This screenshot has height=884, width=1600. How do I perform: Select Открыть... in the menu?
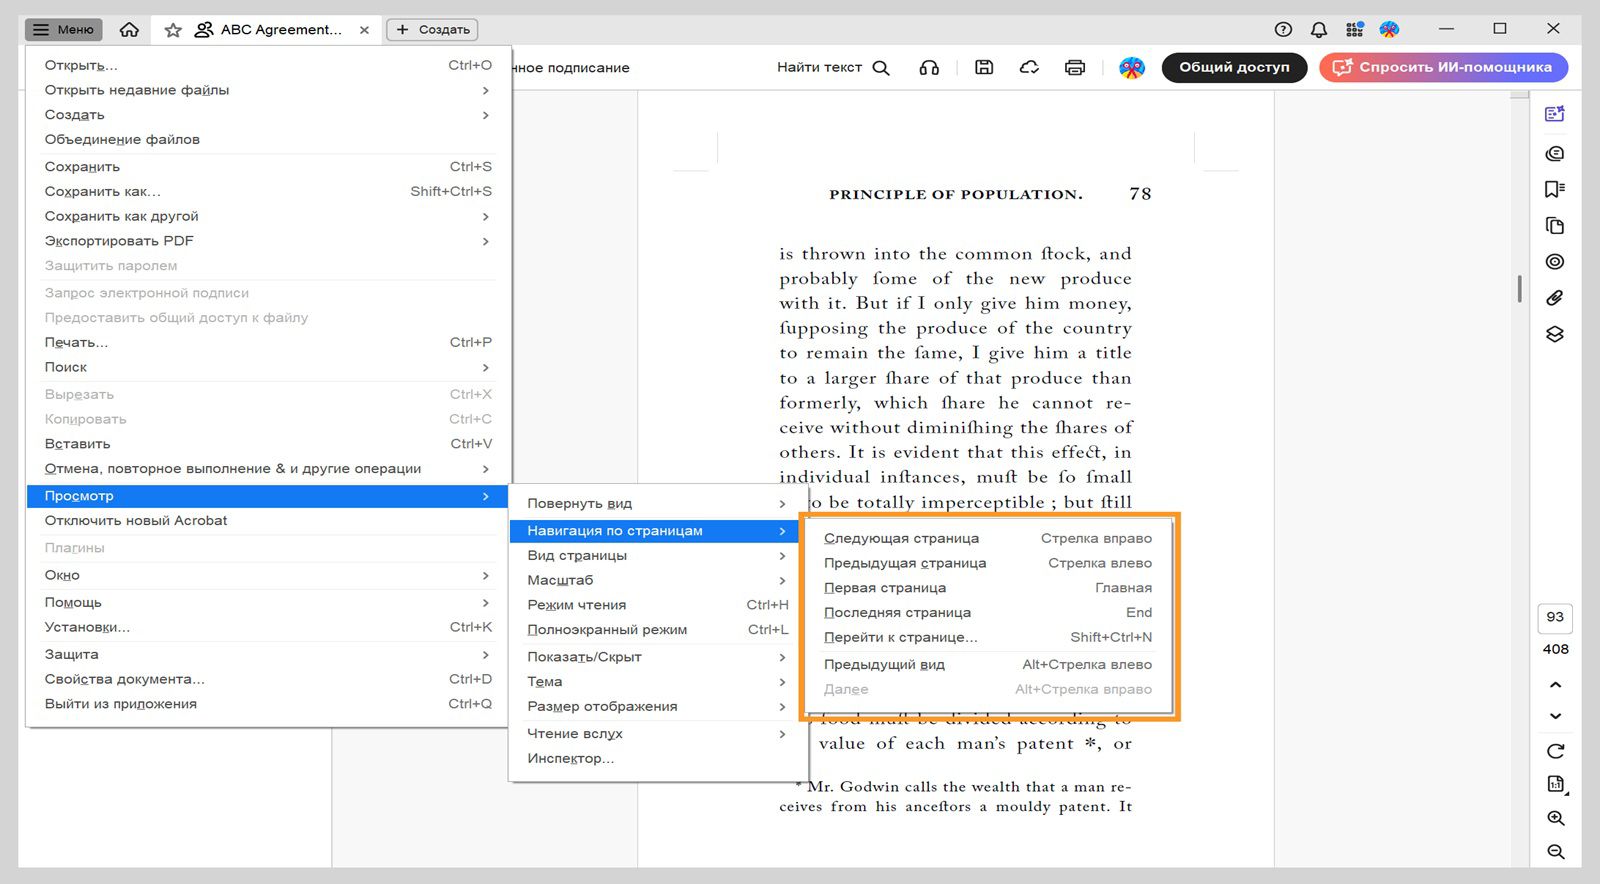[x=268, y=65]
